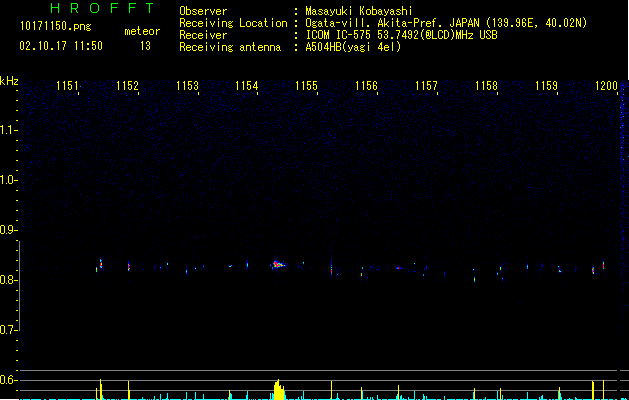This screenshot has height=400, width=629.
Task: Click the Receiving antenna label
Action: [230, 47]
